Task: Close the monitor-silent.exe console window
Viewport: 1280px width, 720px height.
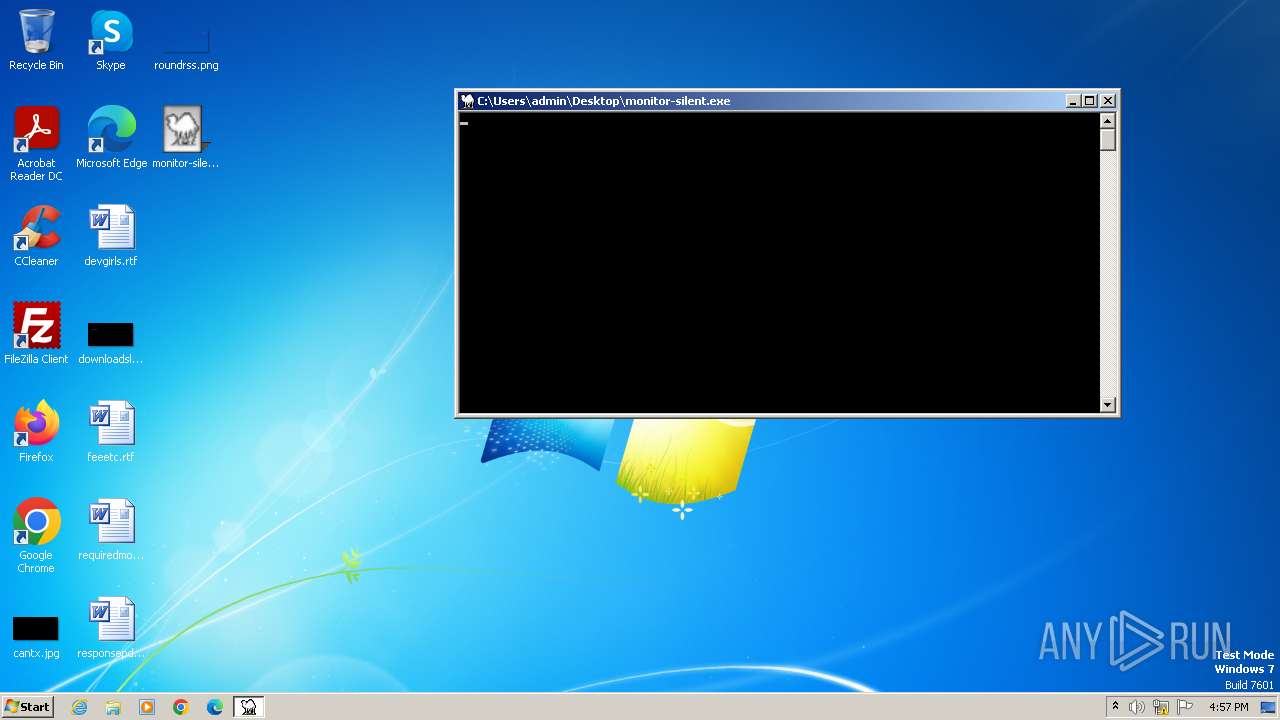Action: pyautogui.click(x=1108, y=101)
